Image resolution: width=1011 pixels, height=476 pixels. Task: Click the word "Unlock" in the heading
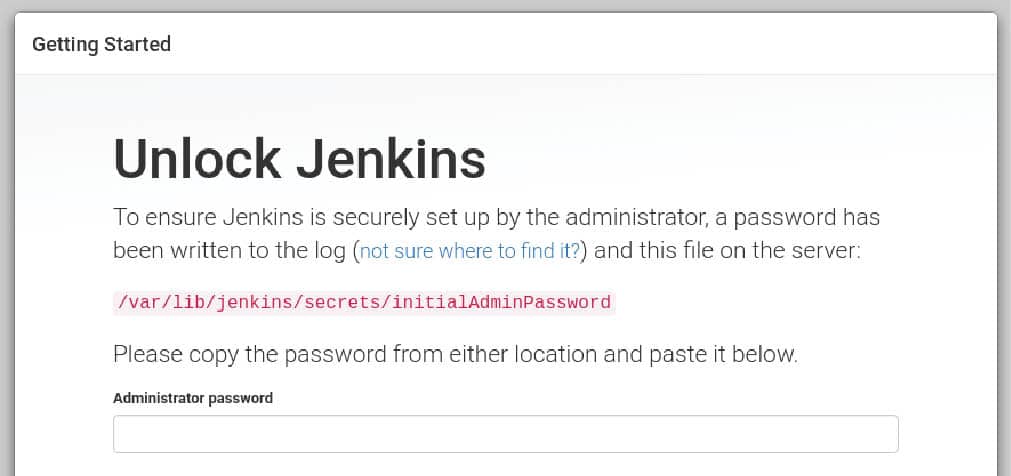point(197,158)
